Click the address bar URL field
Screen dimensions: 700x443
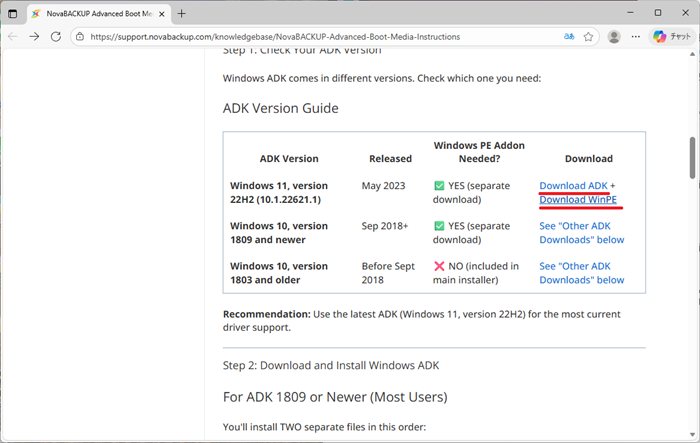[x=300, y=36]
